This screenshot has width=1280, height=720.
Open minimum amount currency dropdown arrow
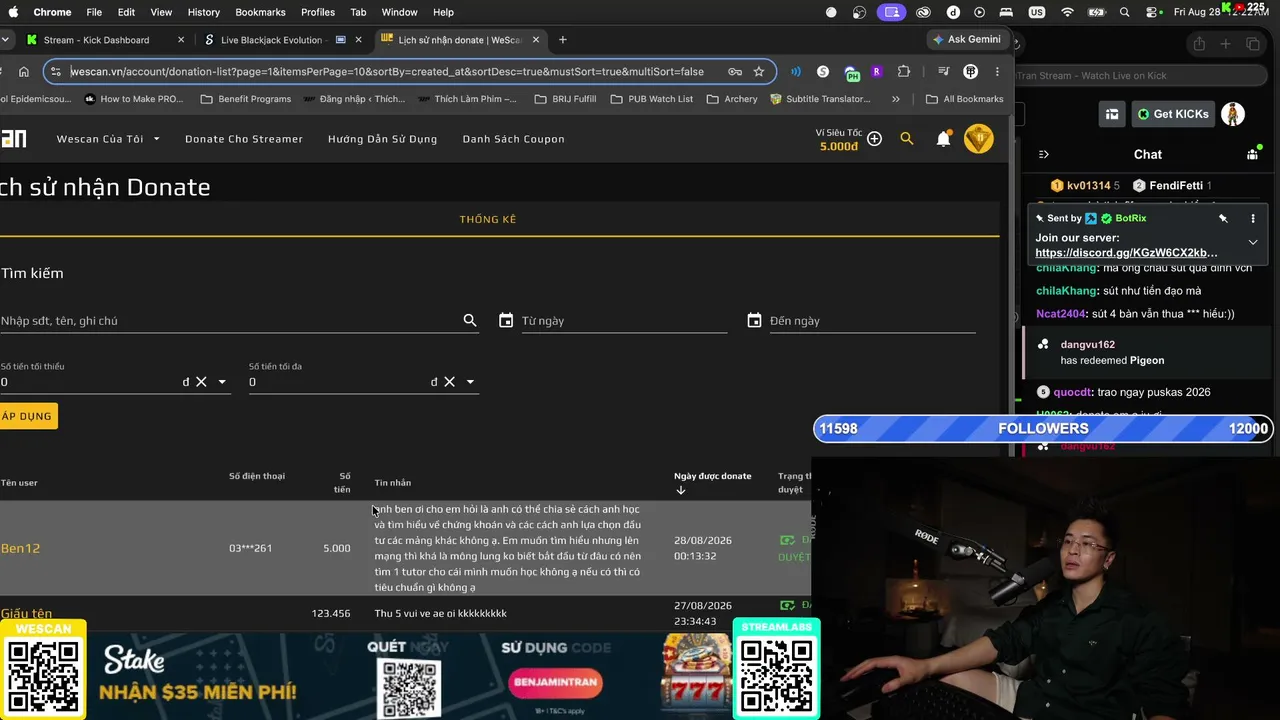(222, 382)
